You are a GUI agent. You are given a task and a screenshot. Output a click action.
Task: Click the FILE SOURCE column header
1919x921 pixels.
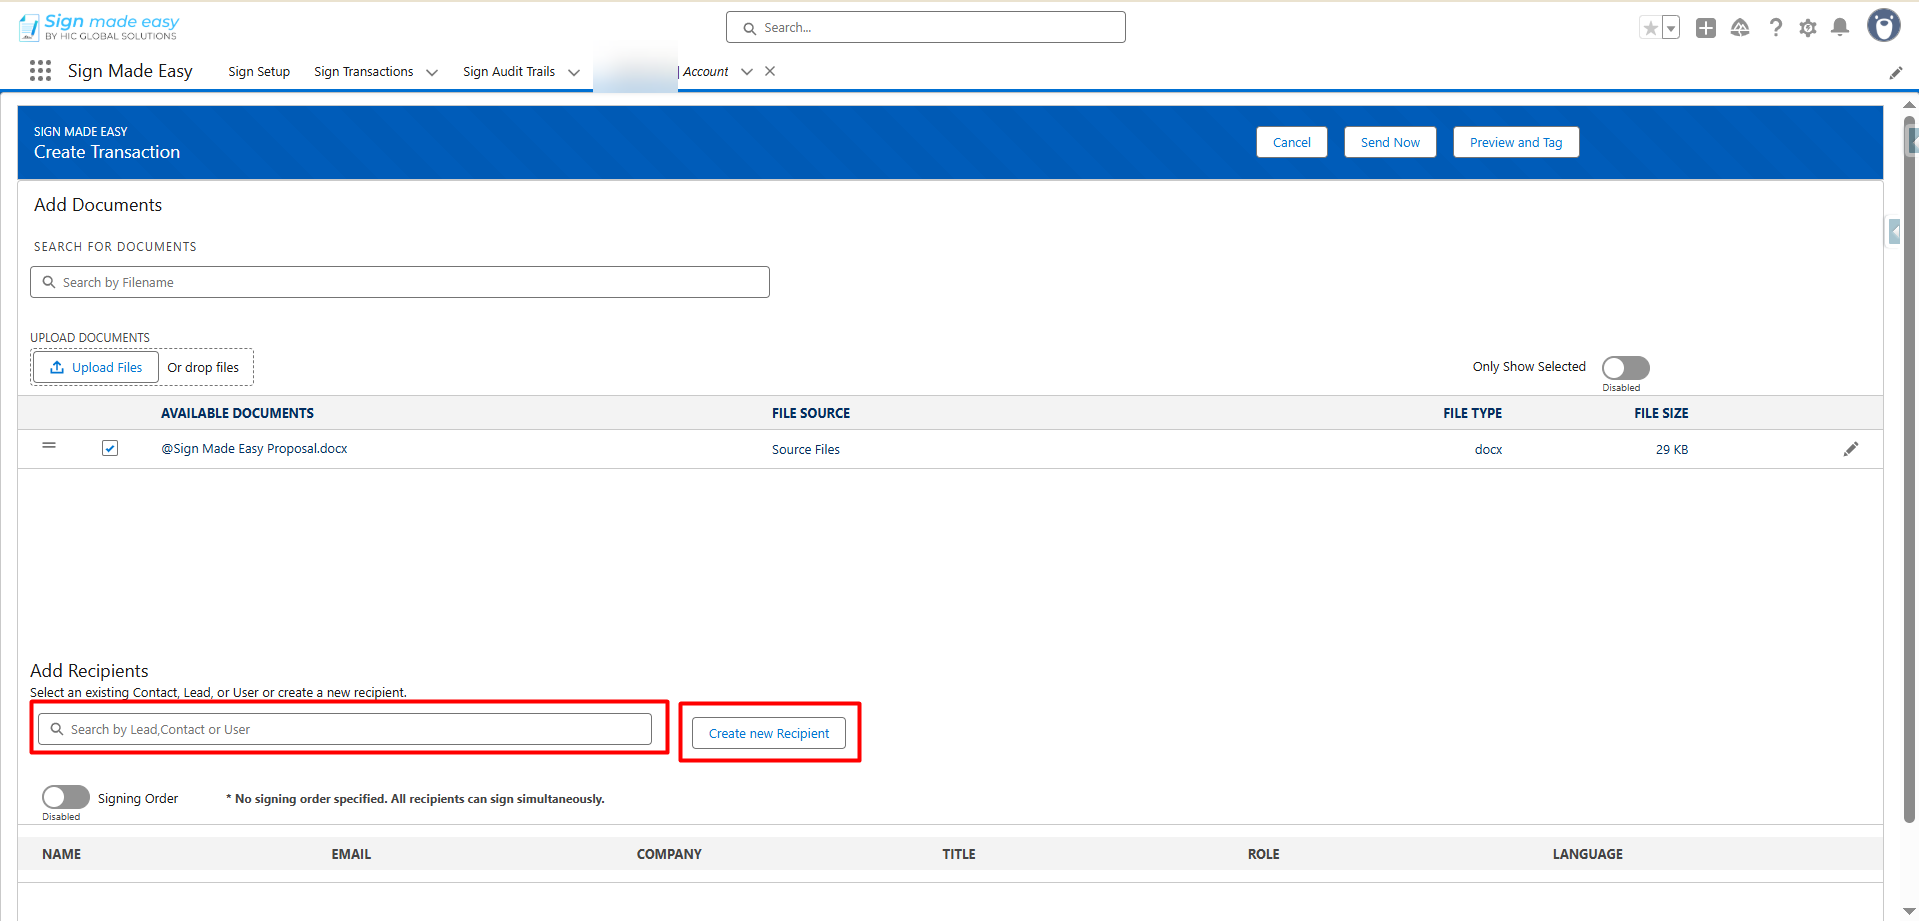811,413
